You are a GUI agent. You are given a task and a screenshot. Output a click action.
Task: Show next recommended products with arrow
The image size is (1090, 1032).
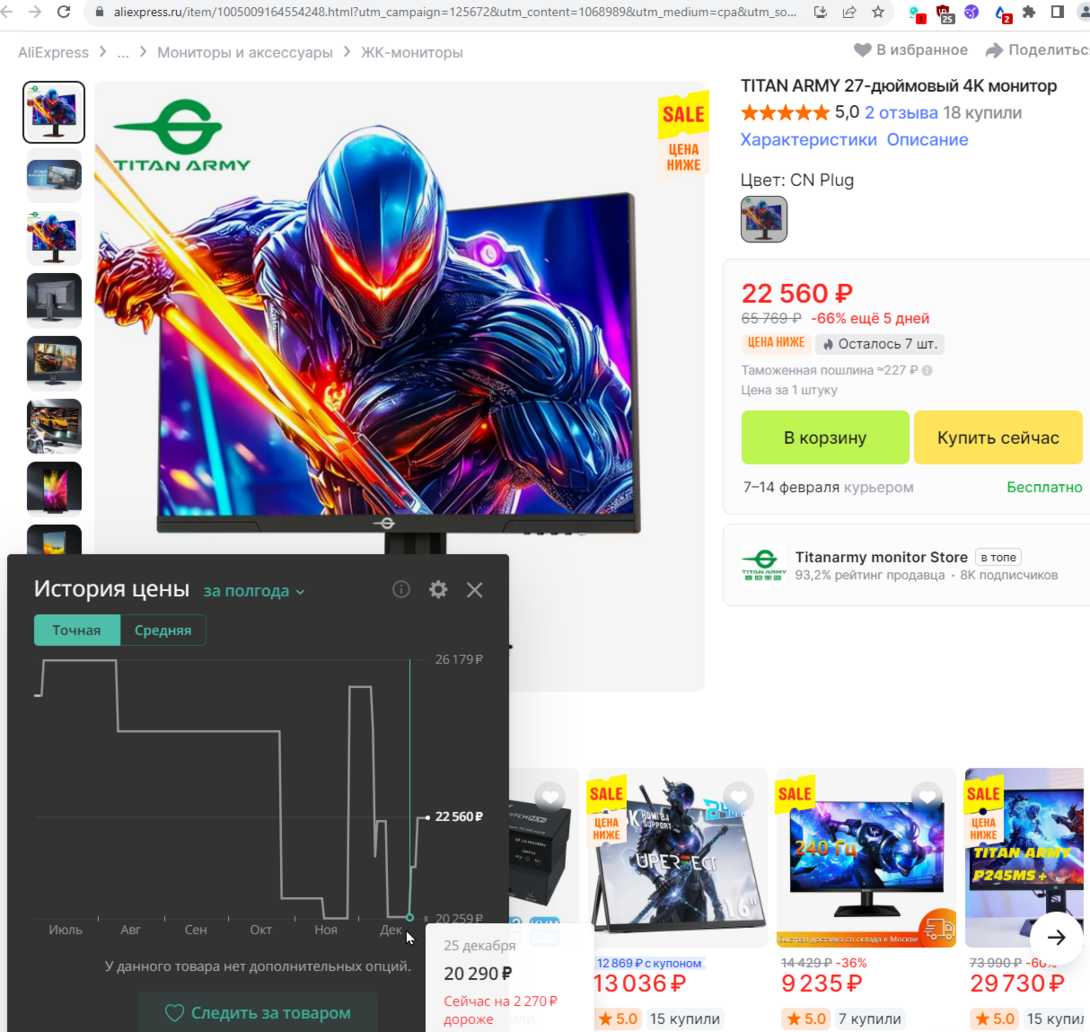point(1056,937)
